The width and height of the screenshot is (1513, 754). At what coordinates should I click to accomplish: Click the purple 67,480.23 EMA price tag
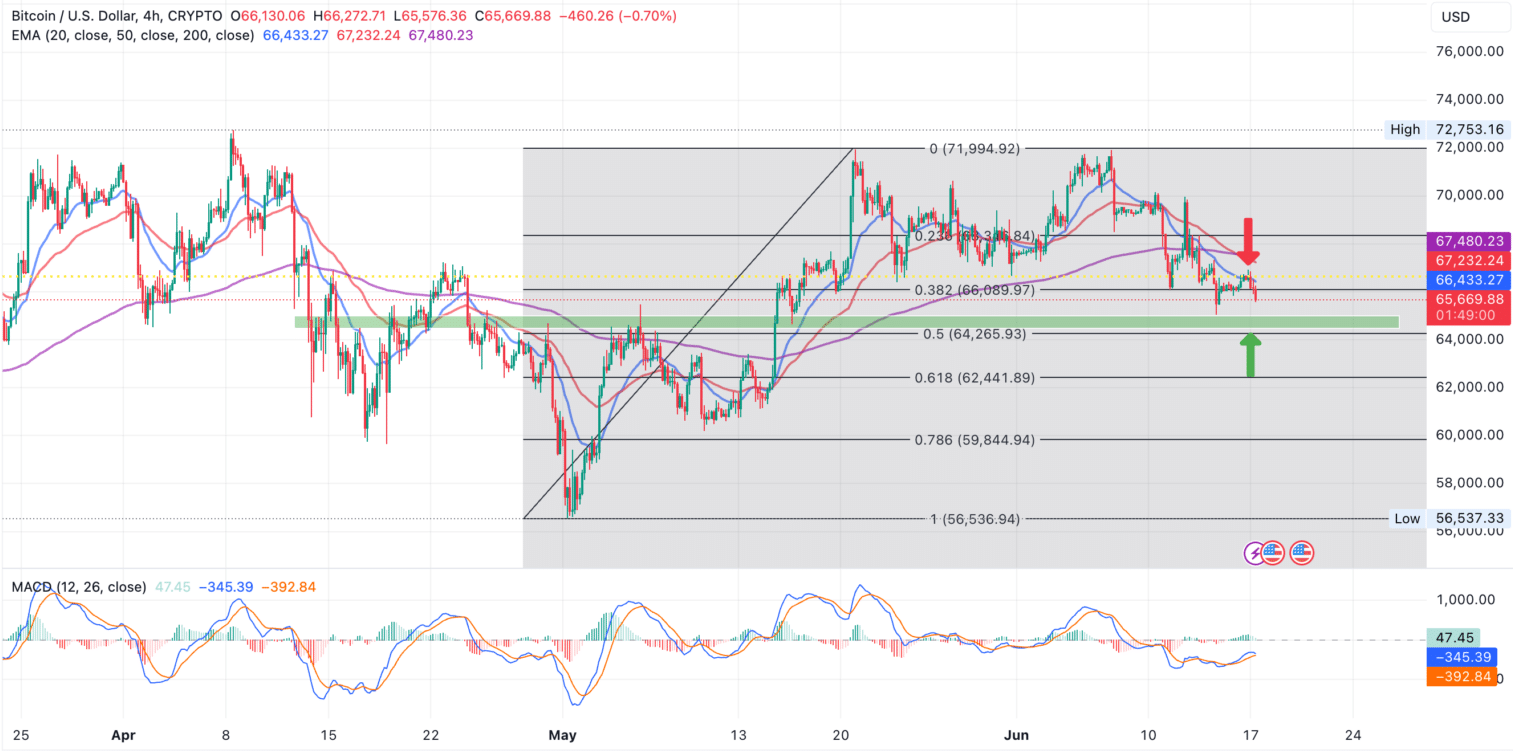click(x=1469, y=240)
